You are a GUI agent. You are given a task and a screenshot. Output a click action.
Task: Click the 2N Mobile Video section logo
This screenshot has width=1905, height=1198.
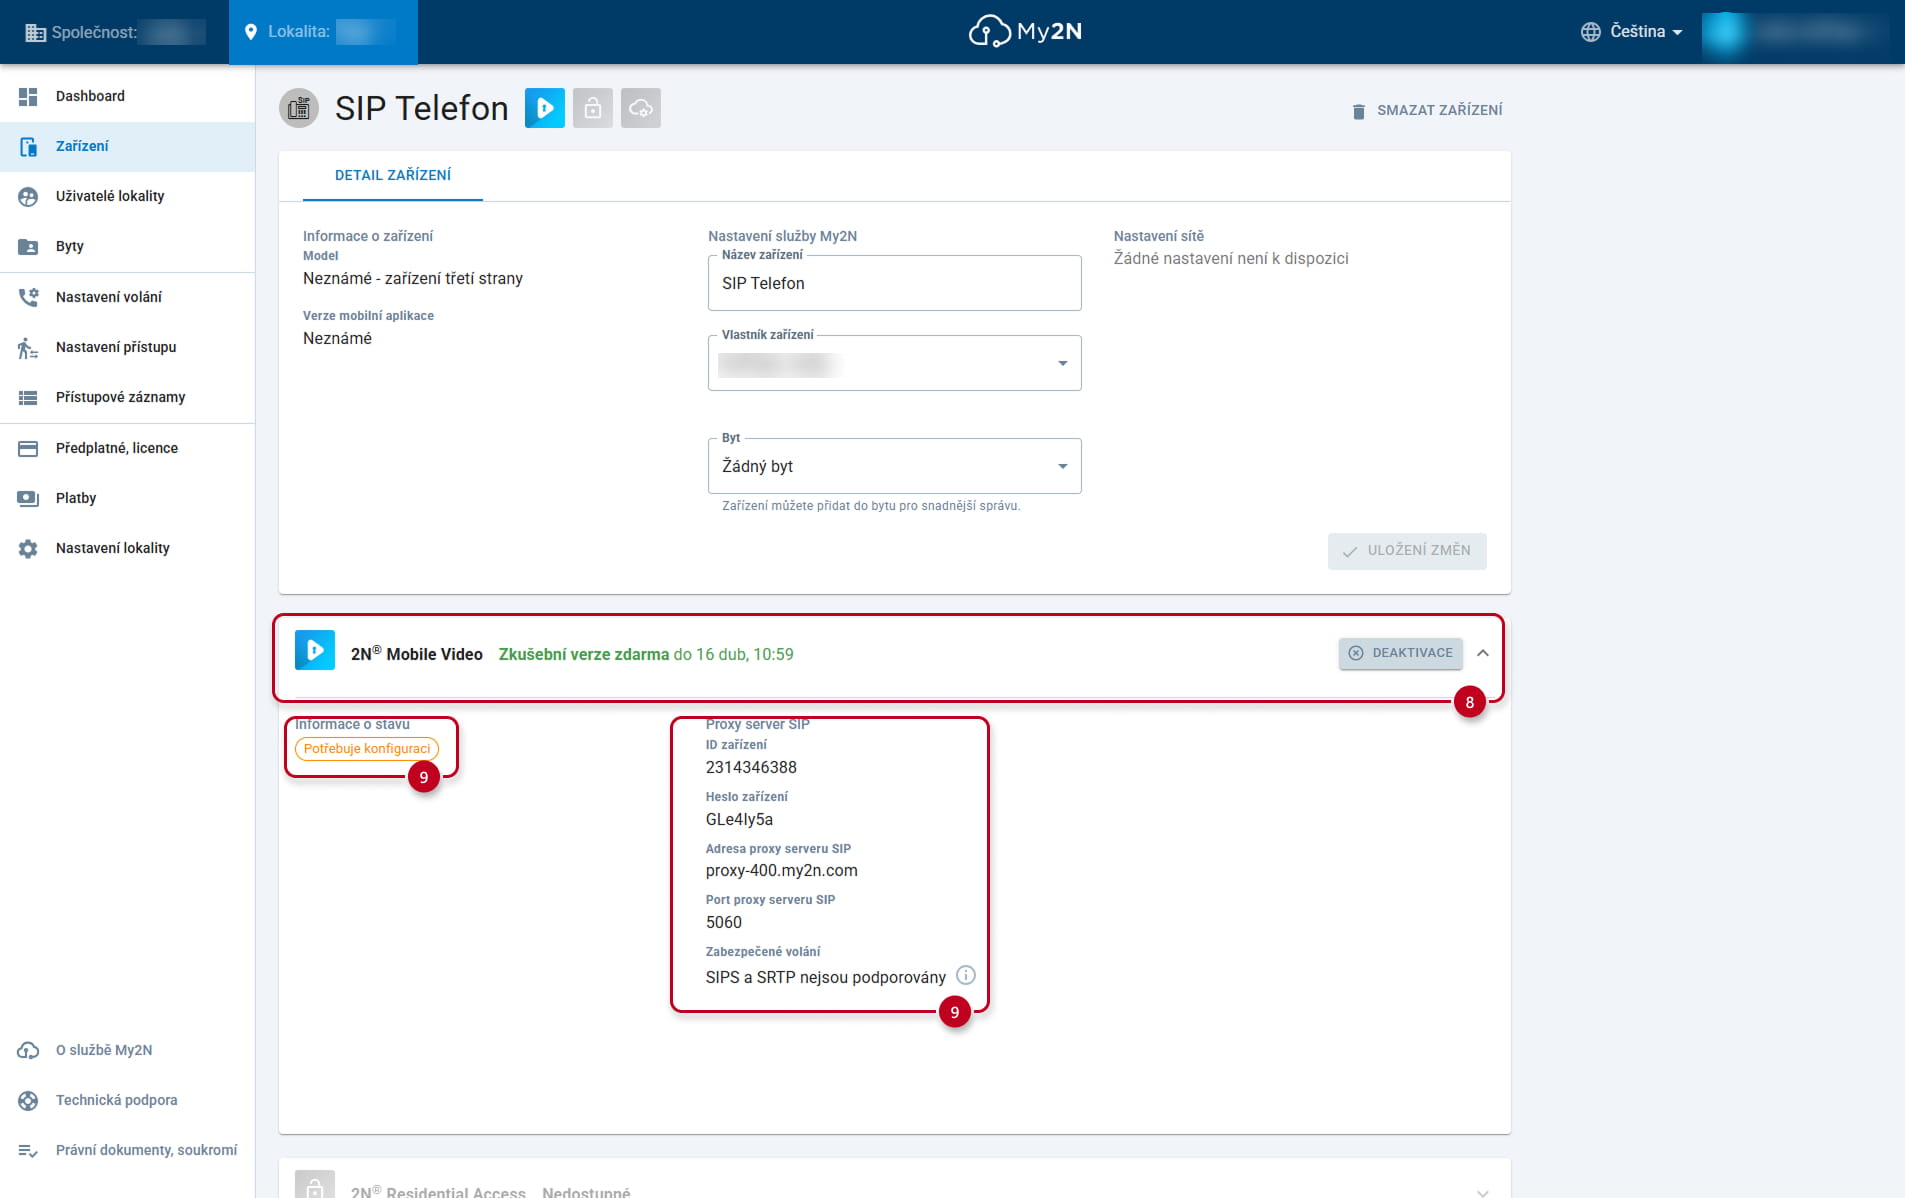[x=315, y=651]
